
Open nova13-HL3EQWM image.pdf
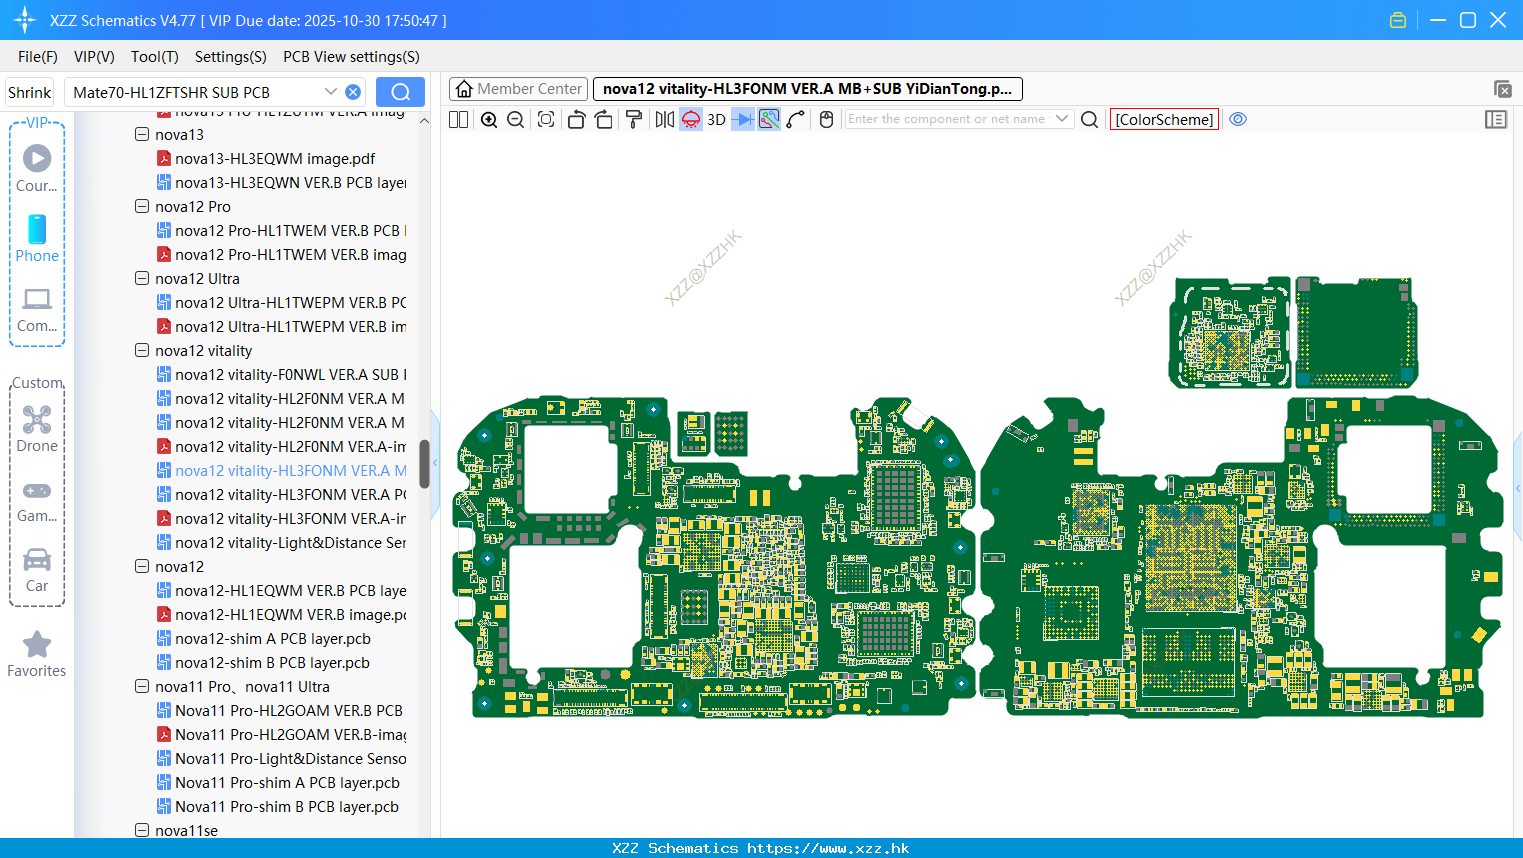pyautogui.click(x=266, y=158)
